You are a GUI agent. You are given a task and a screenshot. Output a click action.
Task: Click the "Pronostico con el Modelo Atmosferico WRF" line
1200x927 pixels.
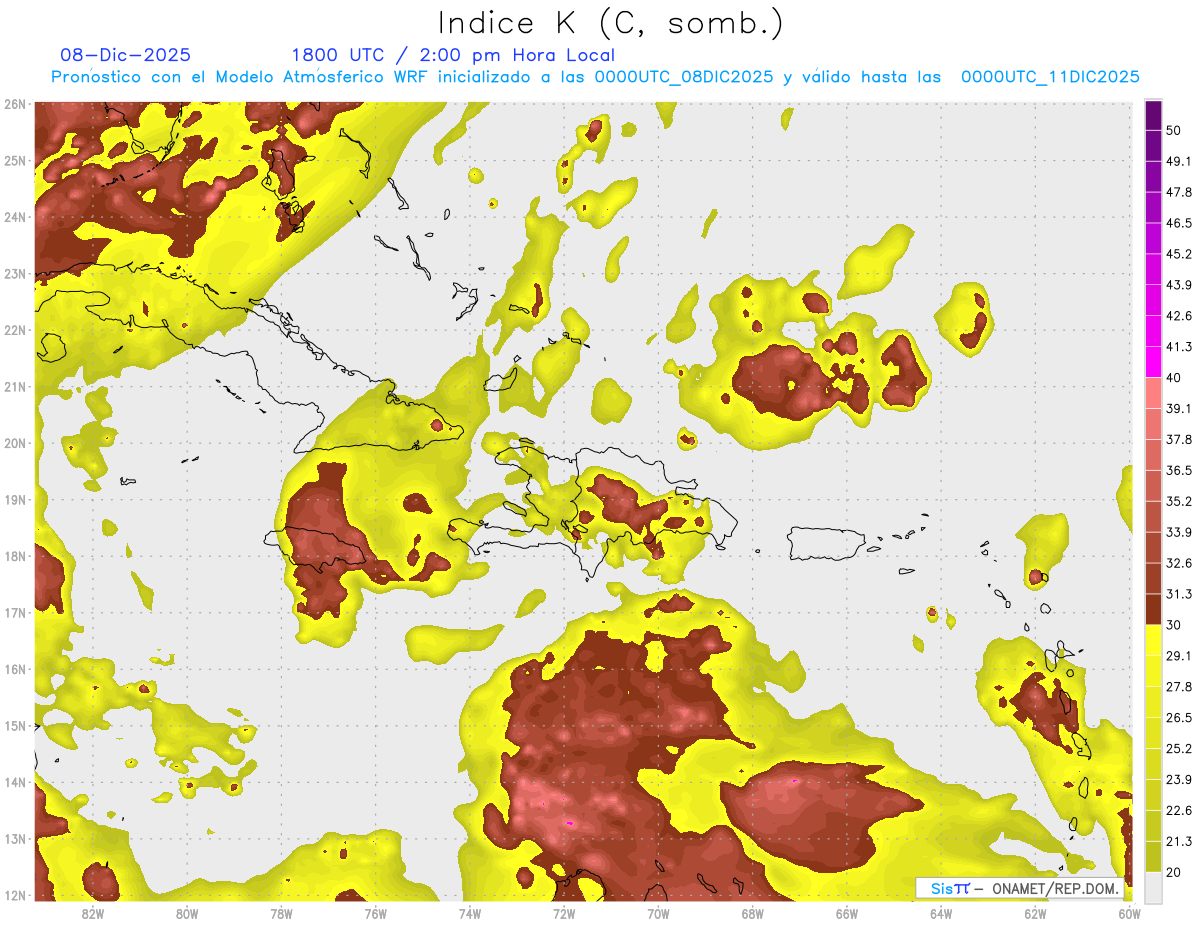[x=595, y=77]
